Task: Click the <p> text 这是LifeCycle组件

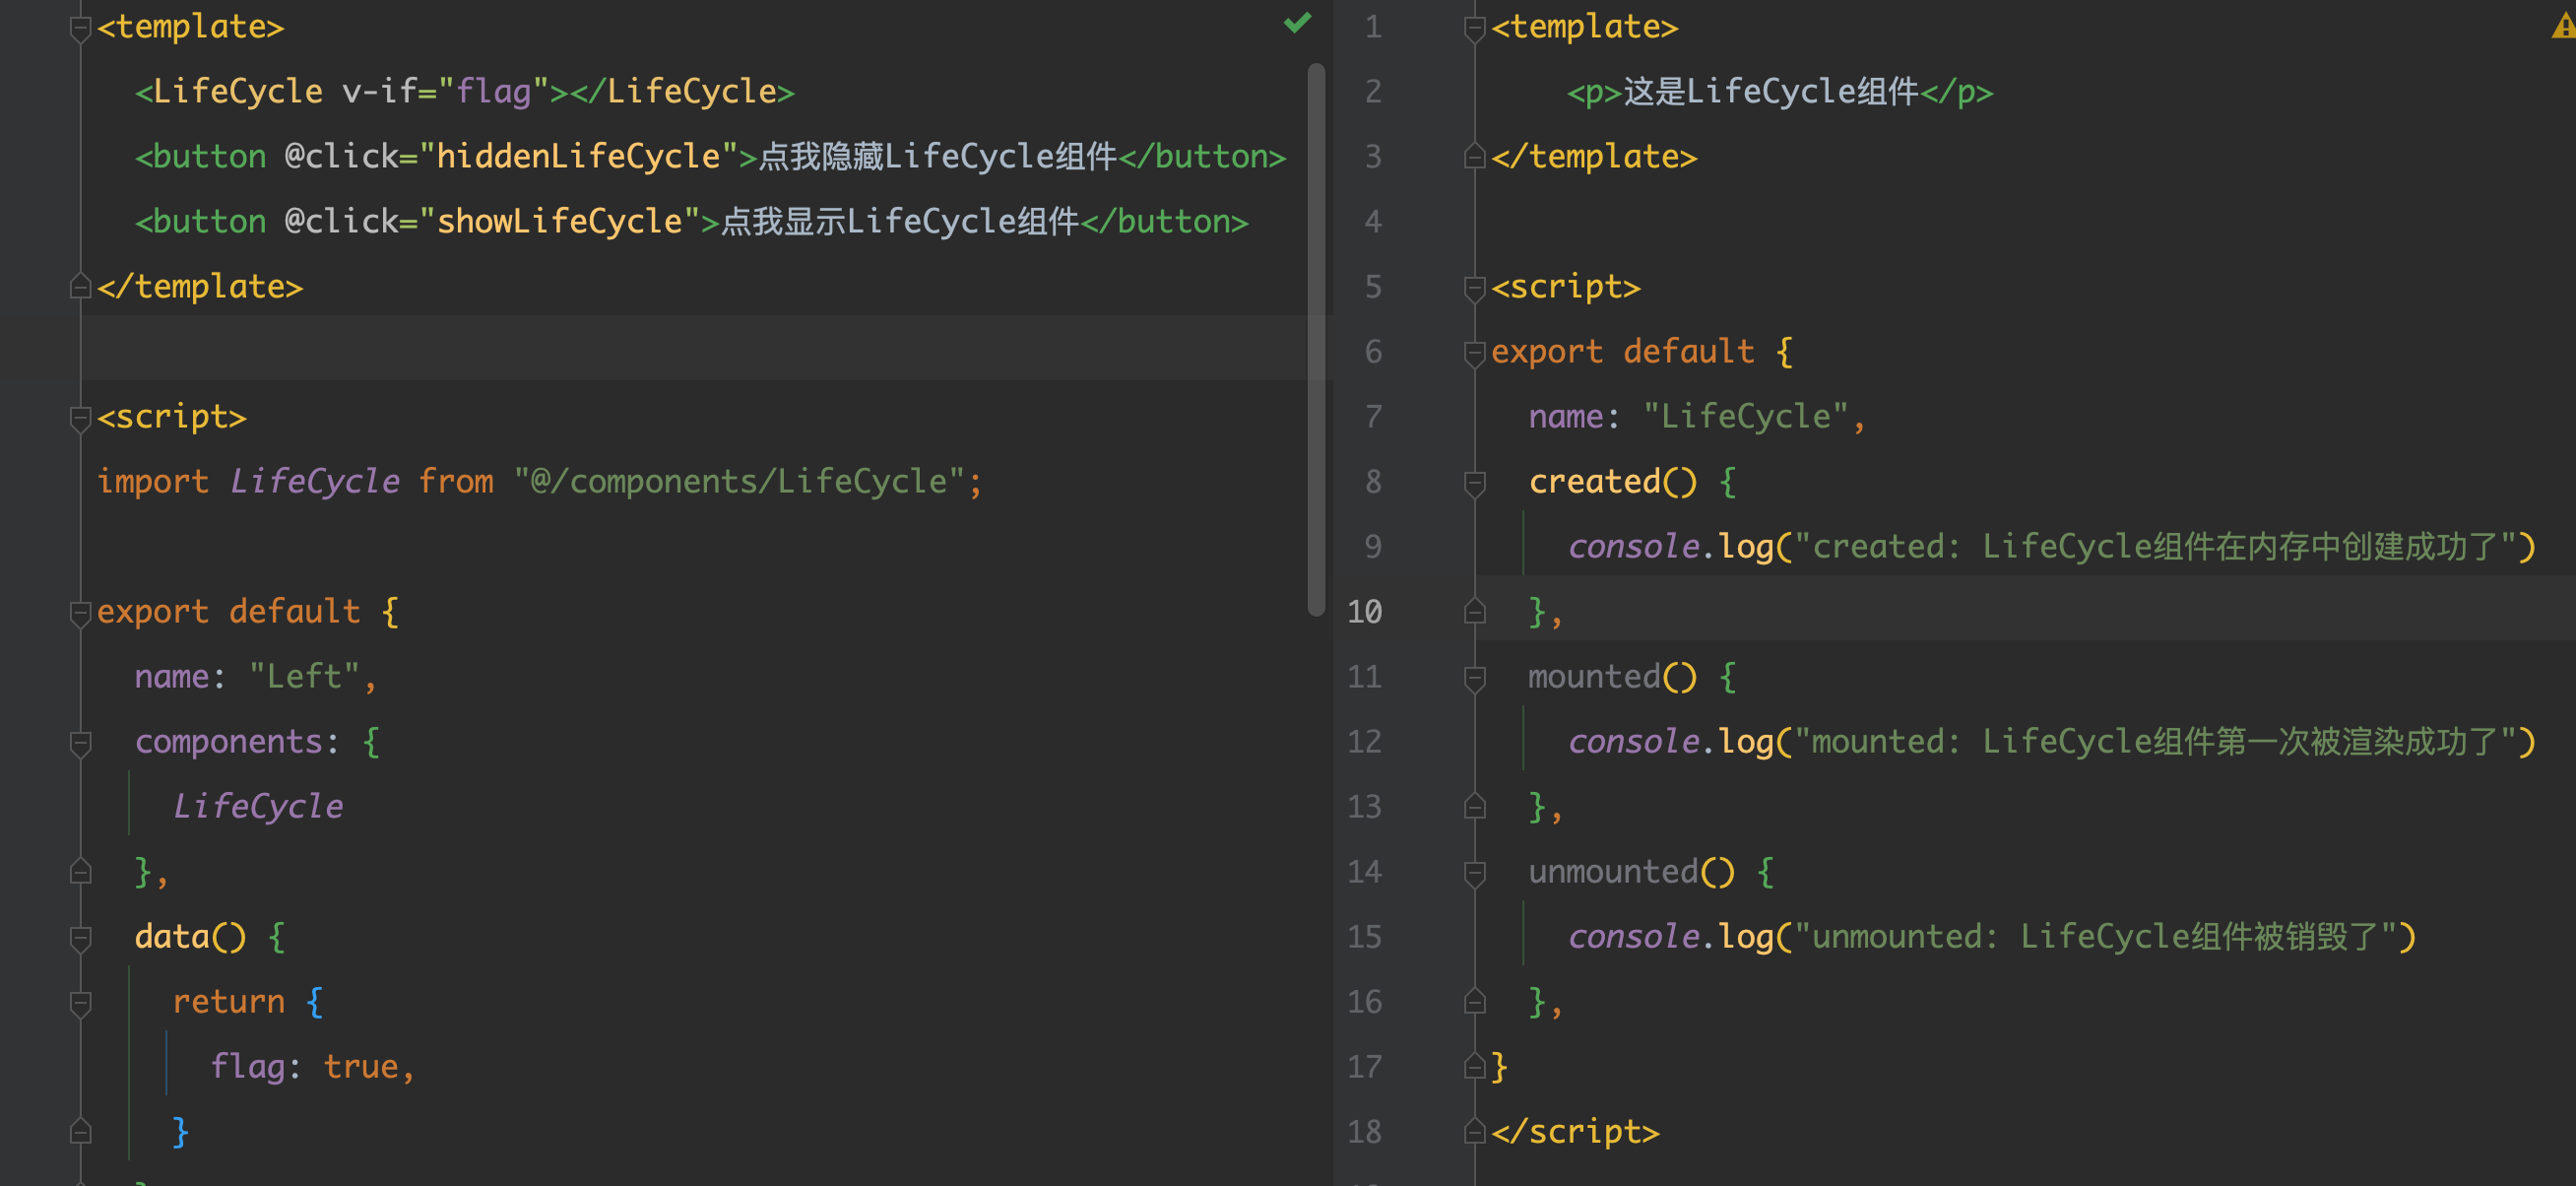Action: [x=1771, y=92]
